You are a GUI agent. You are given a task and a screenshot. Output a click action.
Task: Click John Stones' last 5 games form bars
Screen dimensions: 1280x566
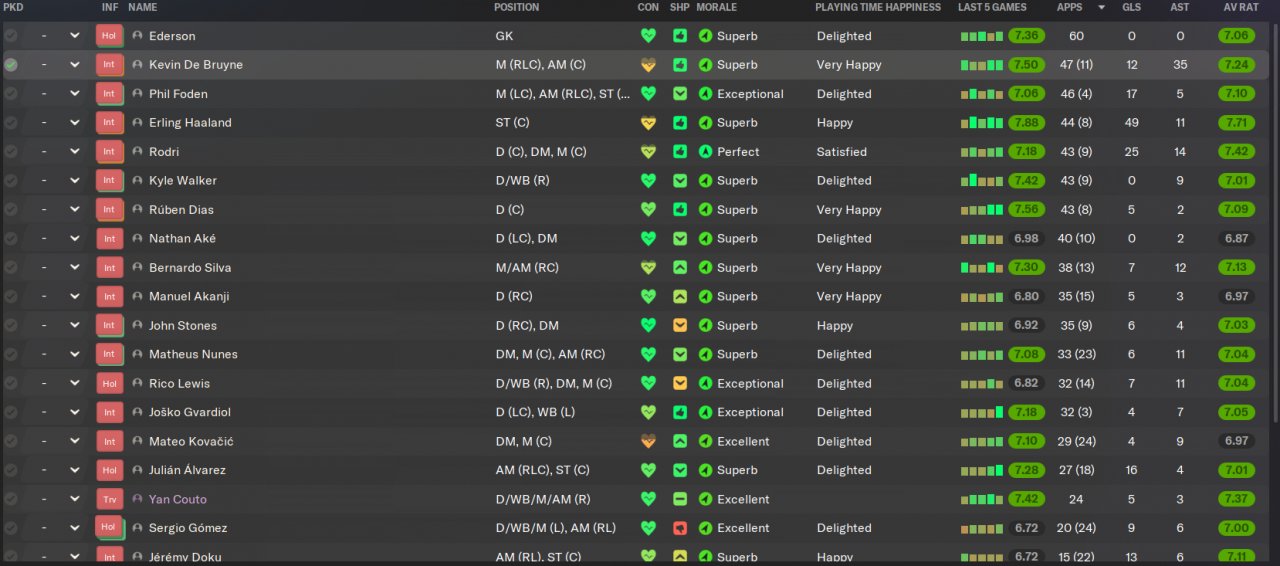click(x=981, y=326)
